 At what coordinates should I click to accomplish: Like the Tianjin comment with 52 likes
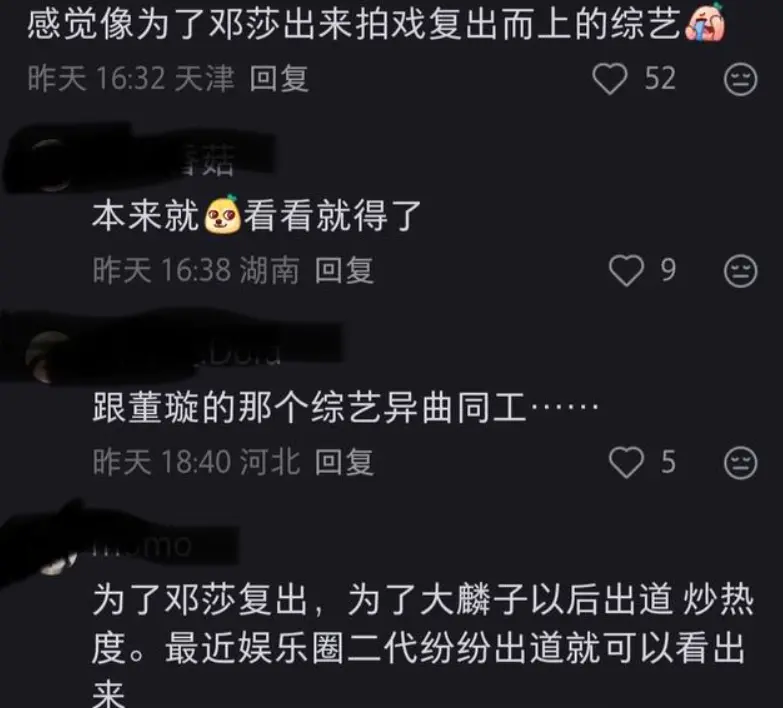[x=609, y=79]
